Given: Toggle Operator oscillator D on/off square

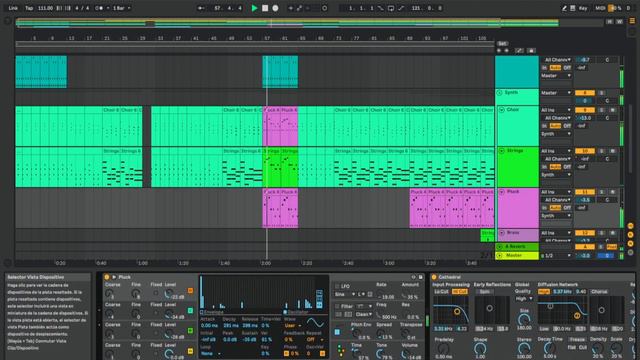Looking at the screenshot, I should [x=190, y=291].
